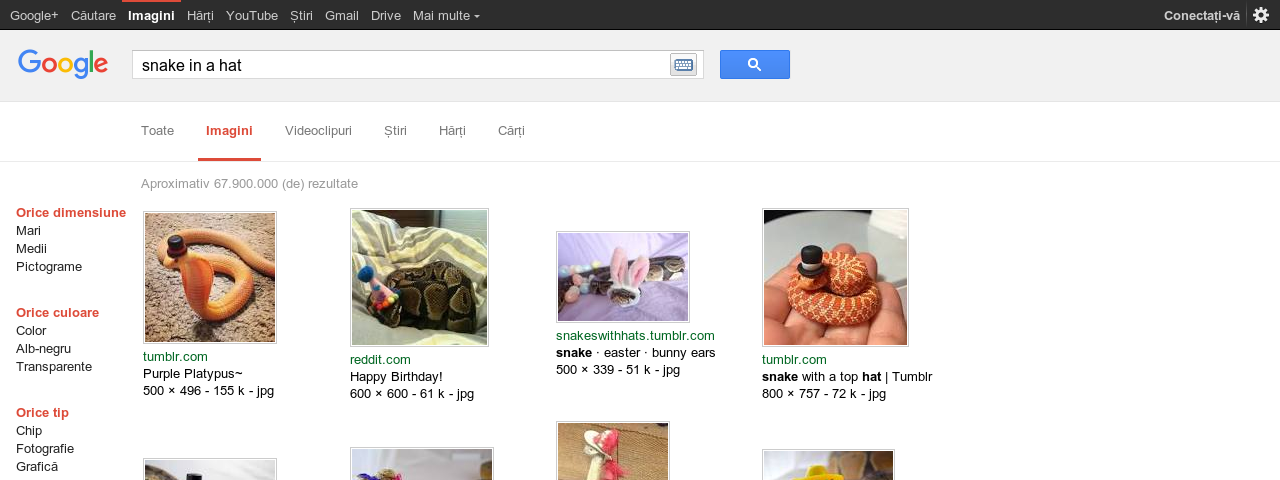This screenshot has height=480, width=1280.
Task: Click the Conectați-vă sign-in link
Action: click(x=1201, y=15)
